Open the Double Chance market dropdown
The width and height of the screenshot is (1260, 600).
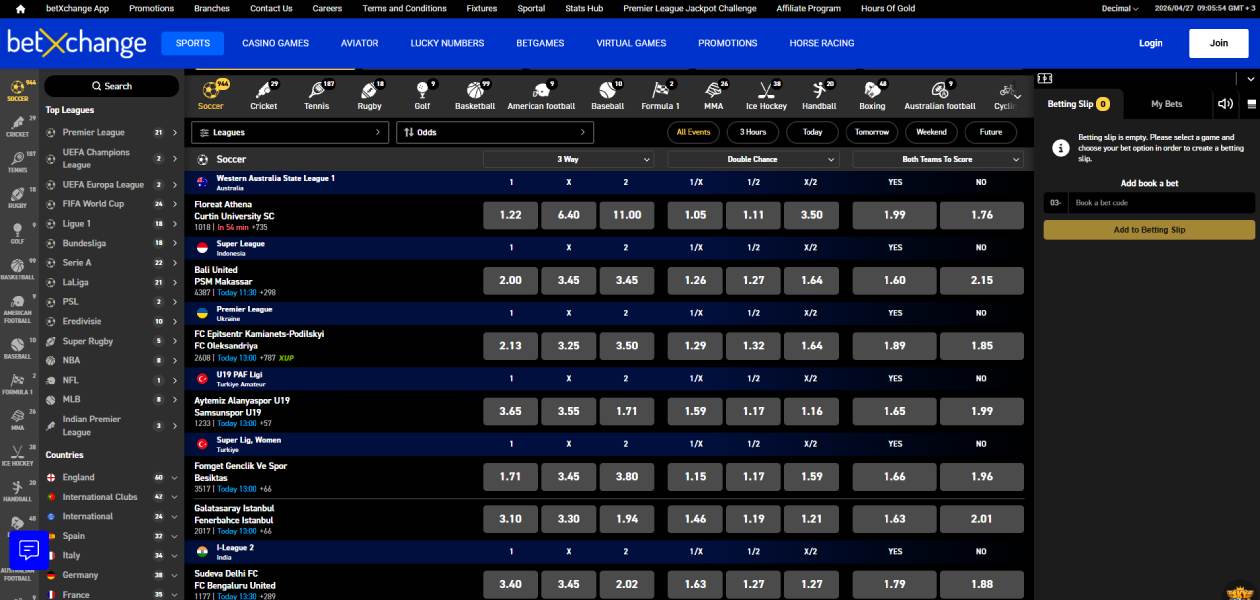[753, 159]
